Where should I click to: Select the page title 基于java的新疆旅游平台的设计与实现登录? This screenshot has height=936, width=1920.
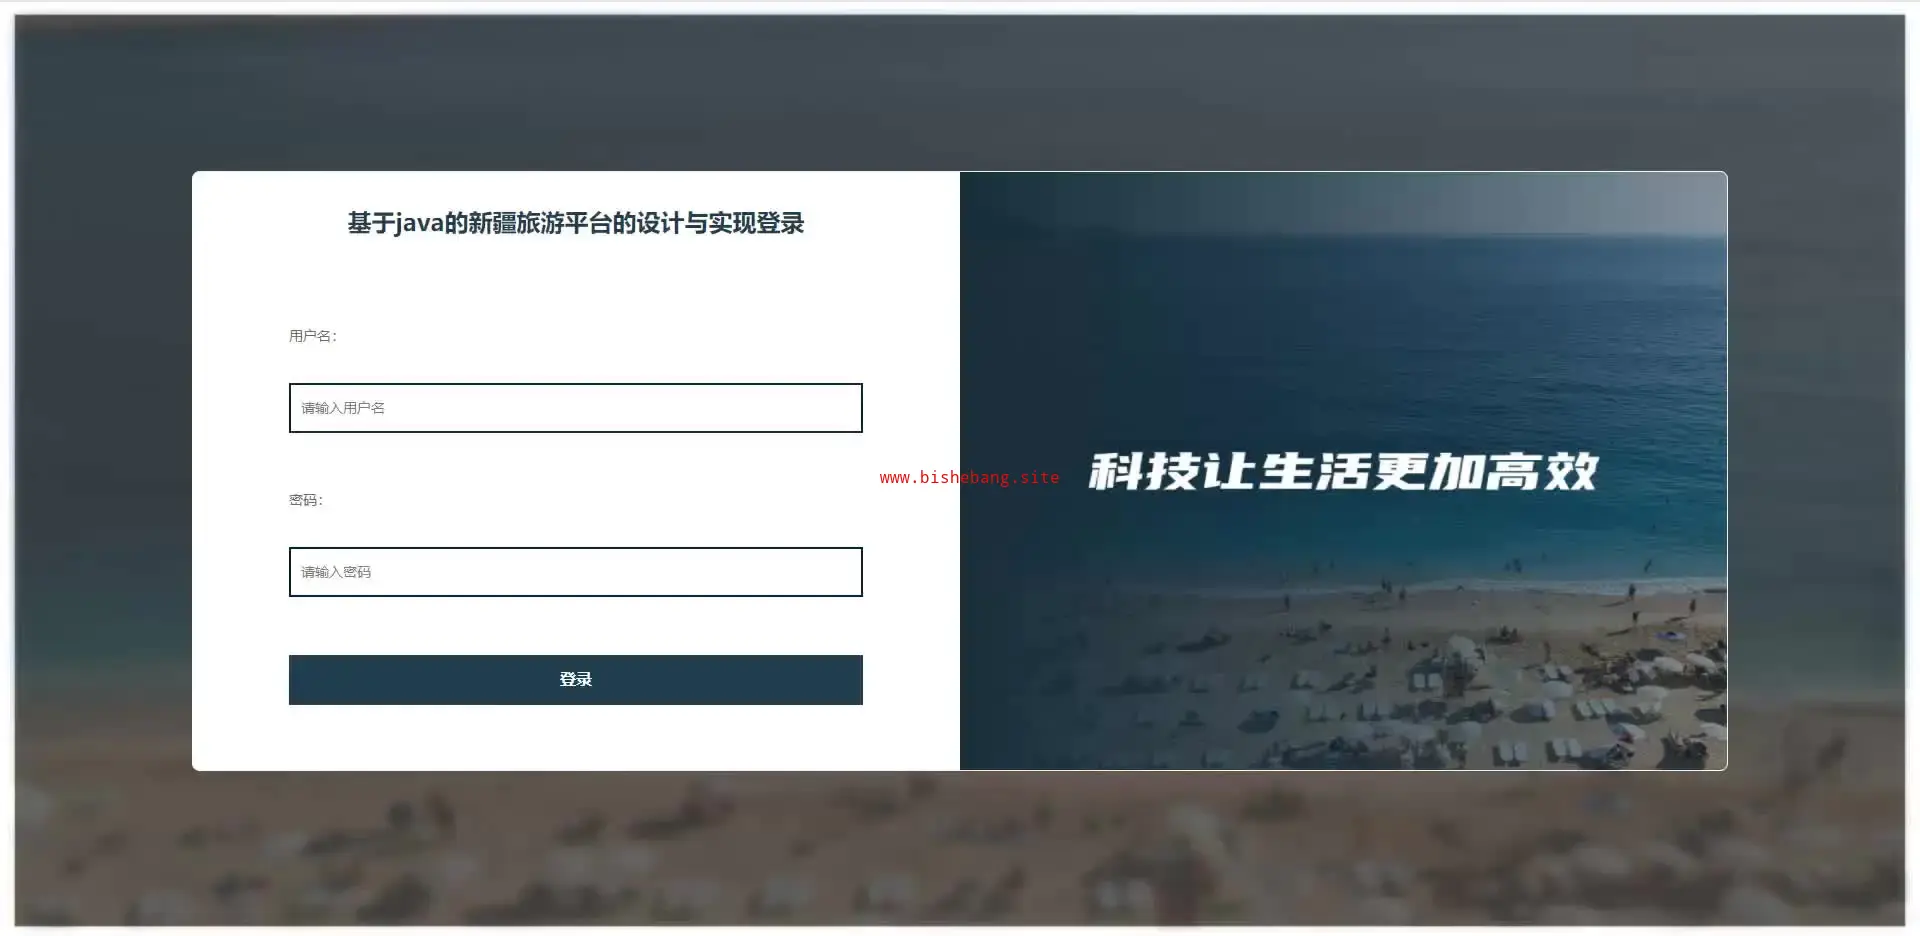[x=576, y=223]
